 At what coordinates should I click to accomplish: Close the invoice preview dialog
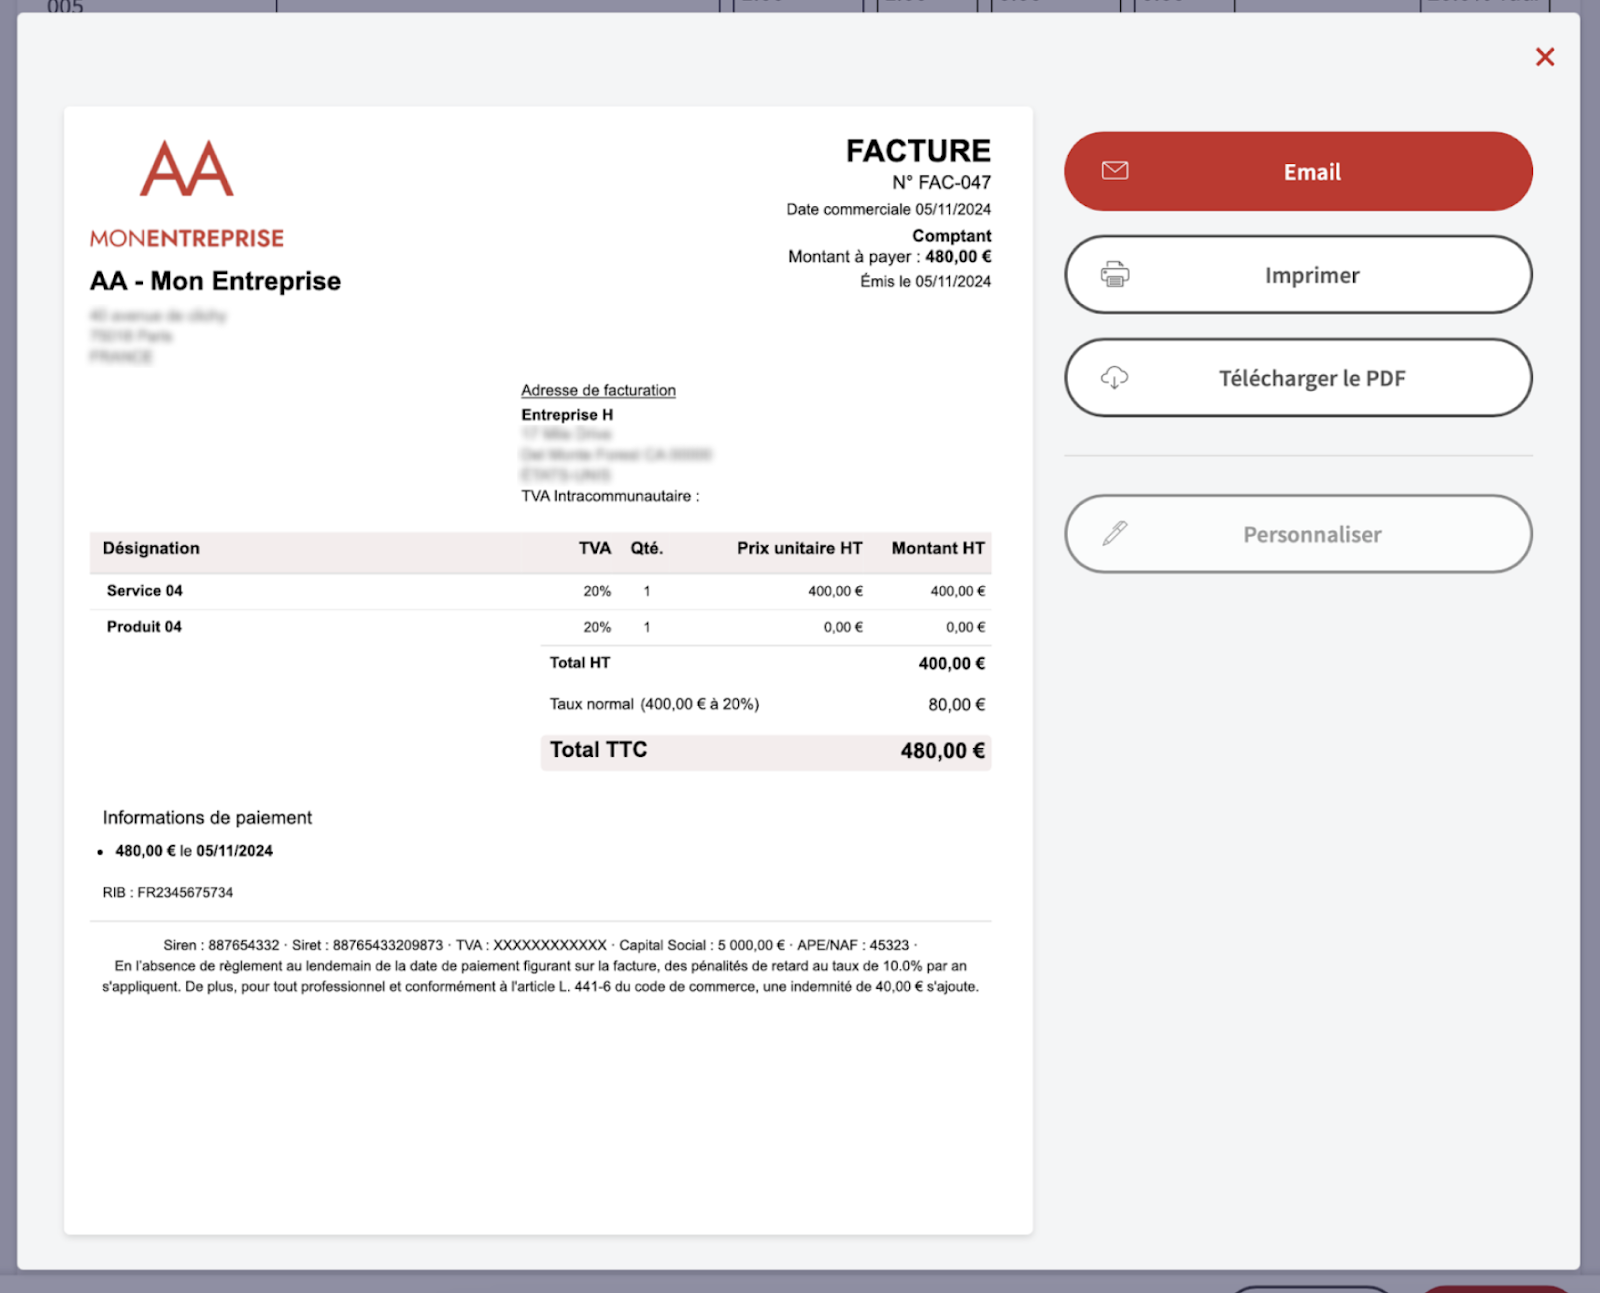(x=1545, y=57)
